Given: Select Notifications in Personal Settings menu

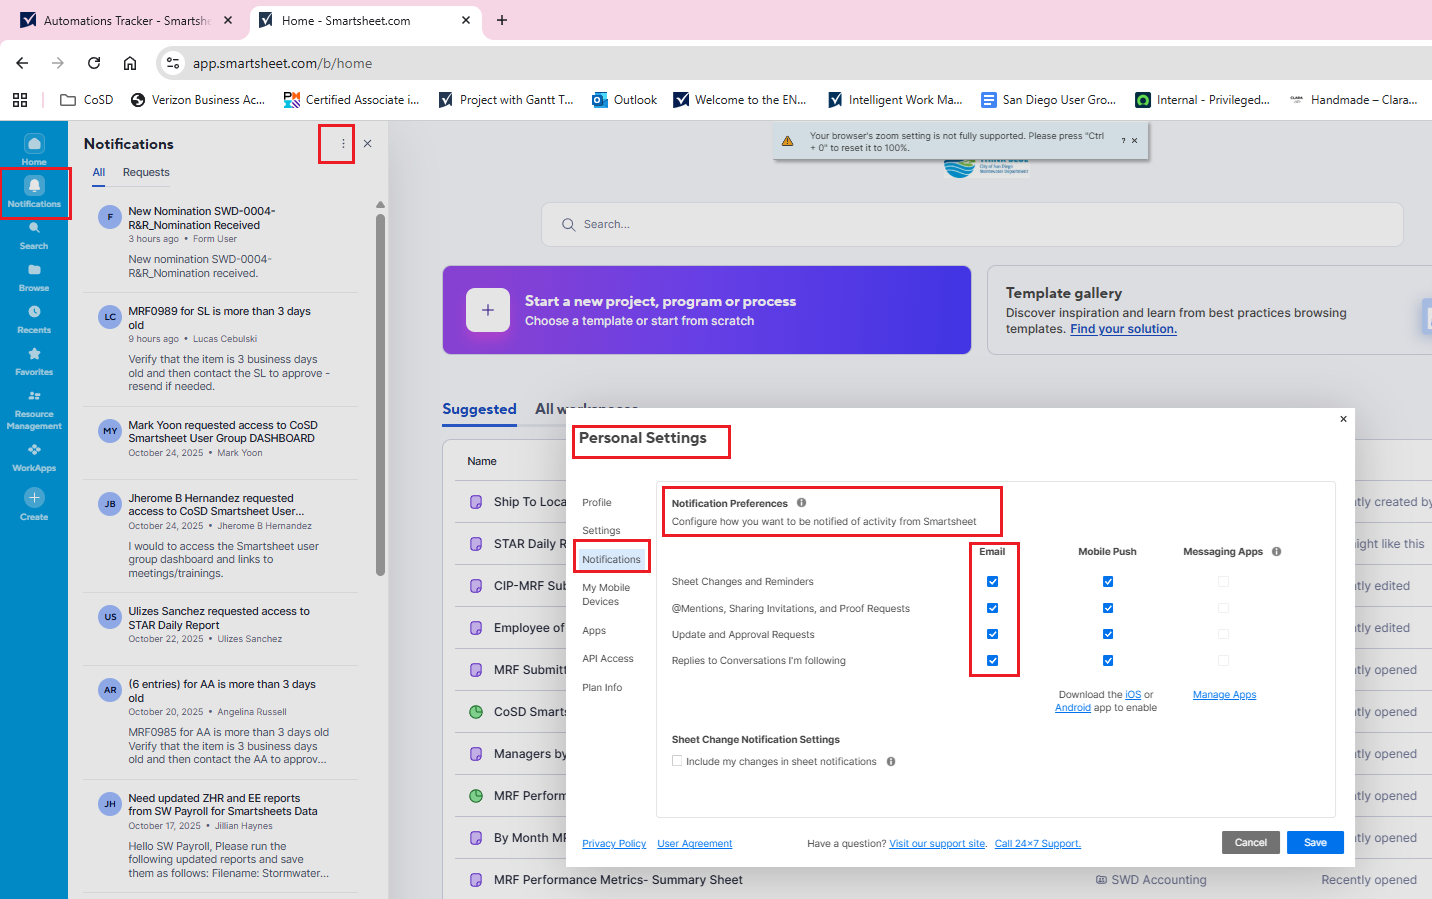Looking at the screenshot, I should click(x=611, y=559).
